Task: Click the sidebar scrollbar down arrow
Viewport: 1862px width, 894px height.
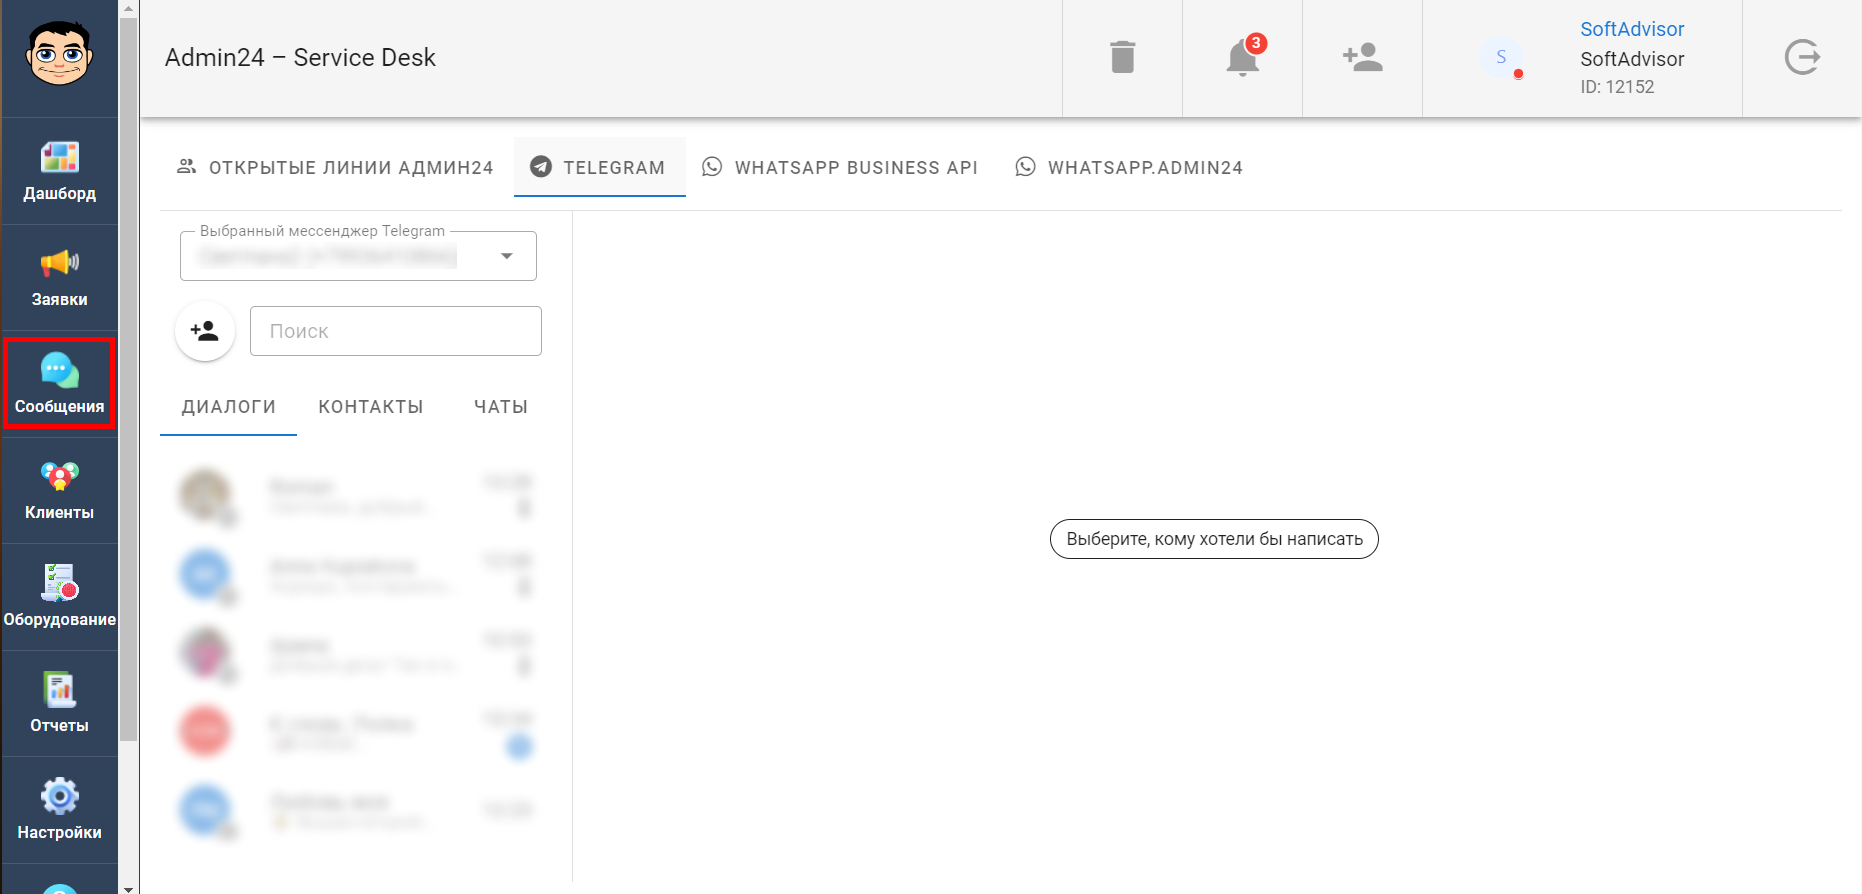Action: point(128,887)
